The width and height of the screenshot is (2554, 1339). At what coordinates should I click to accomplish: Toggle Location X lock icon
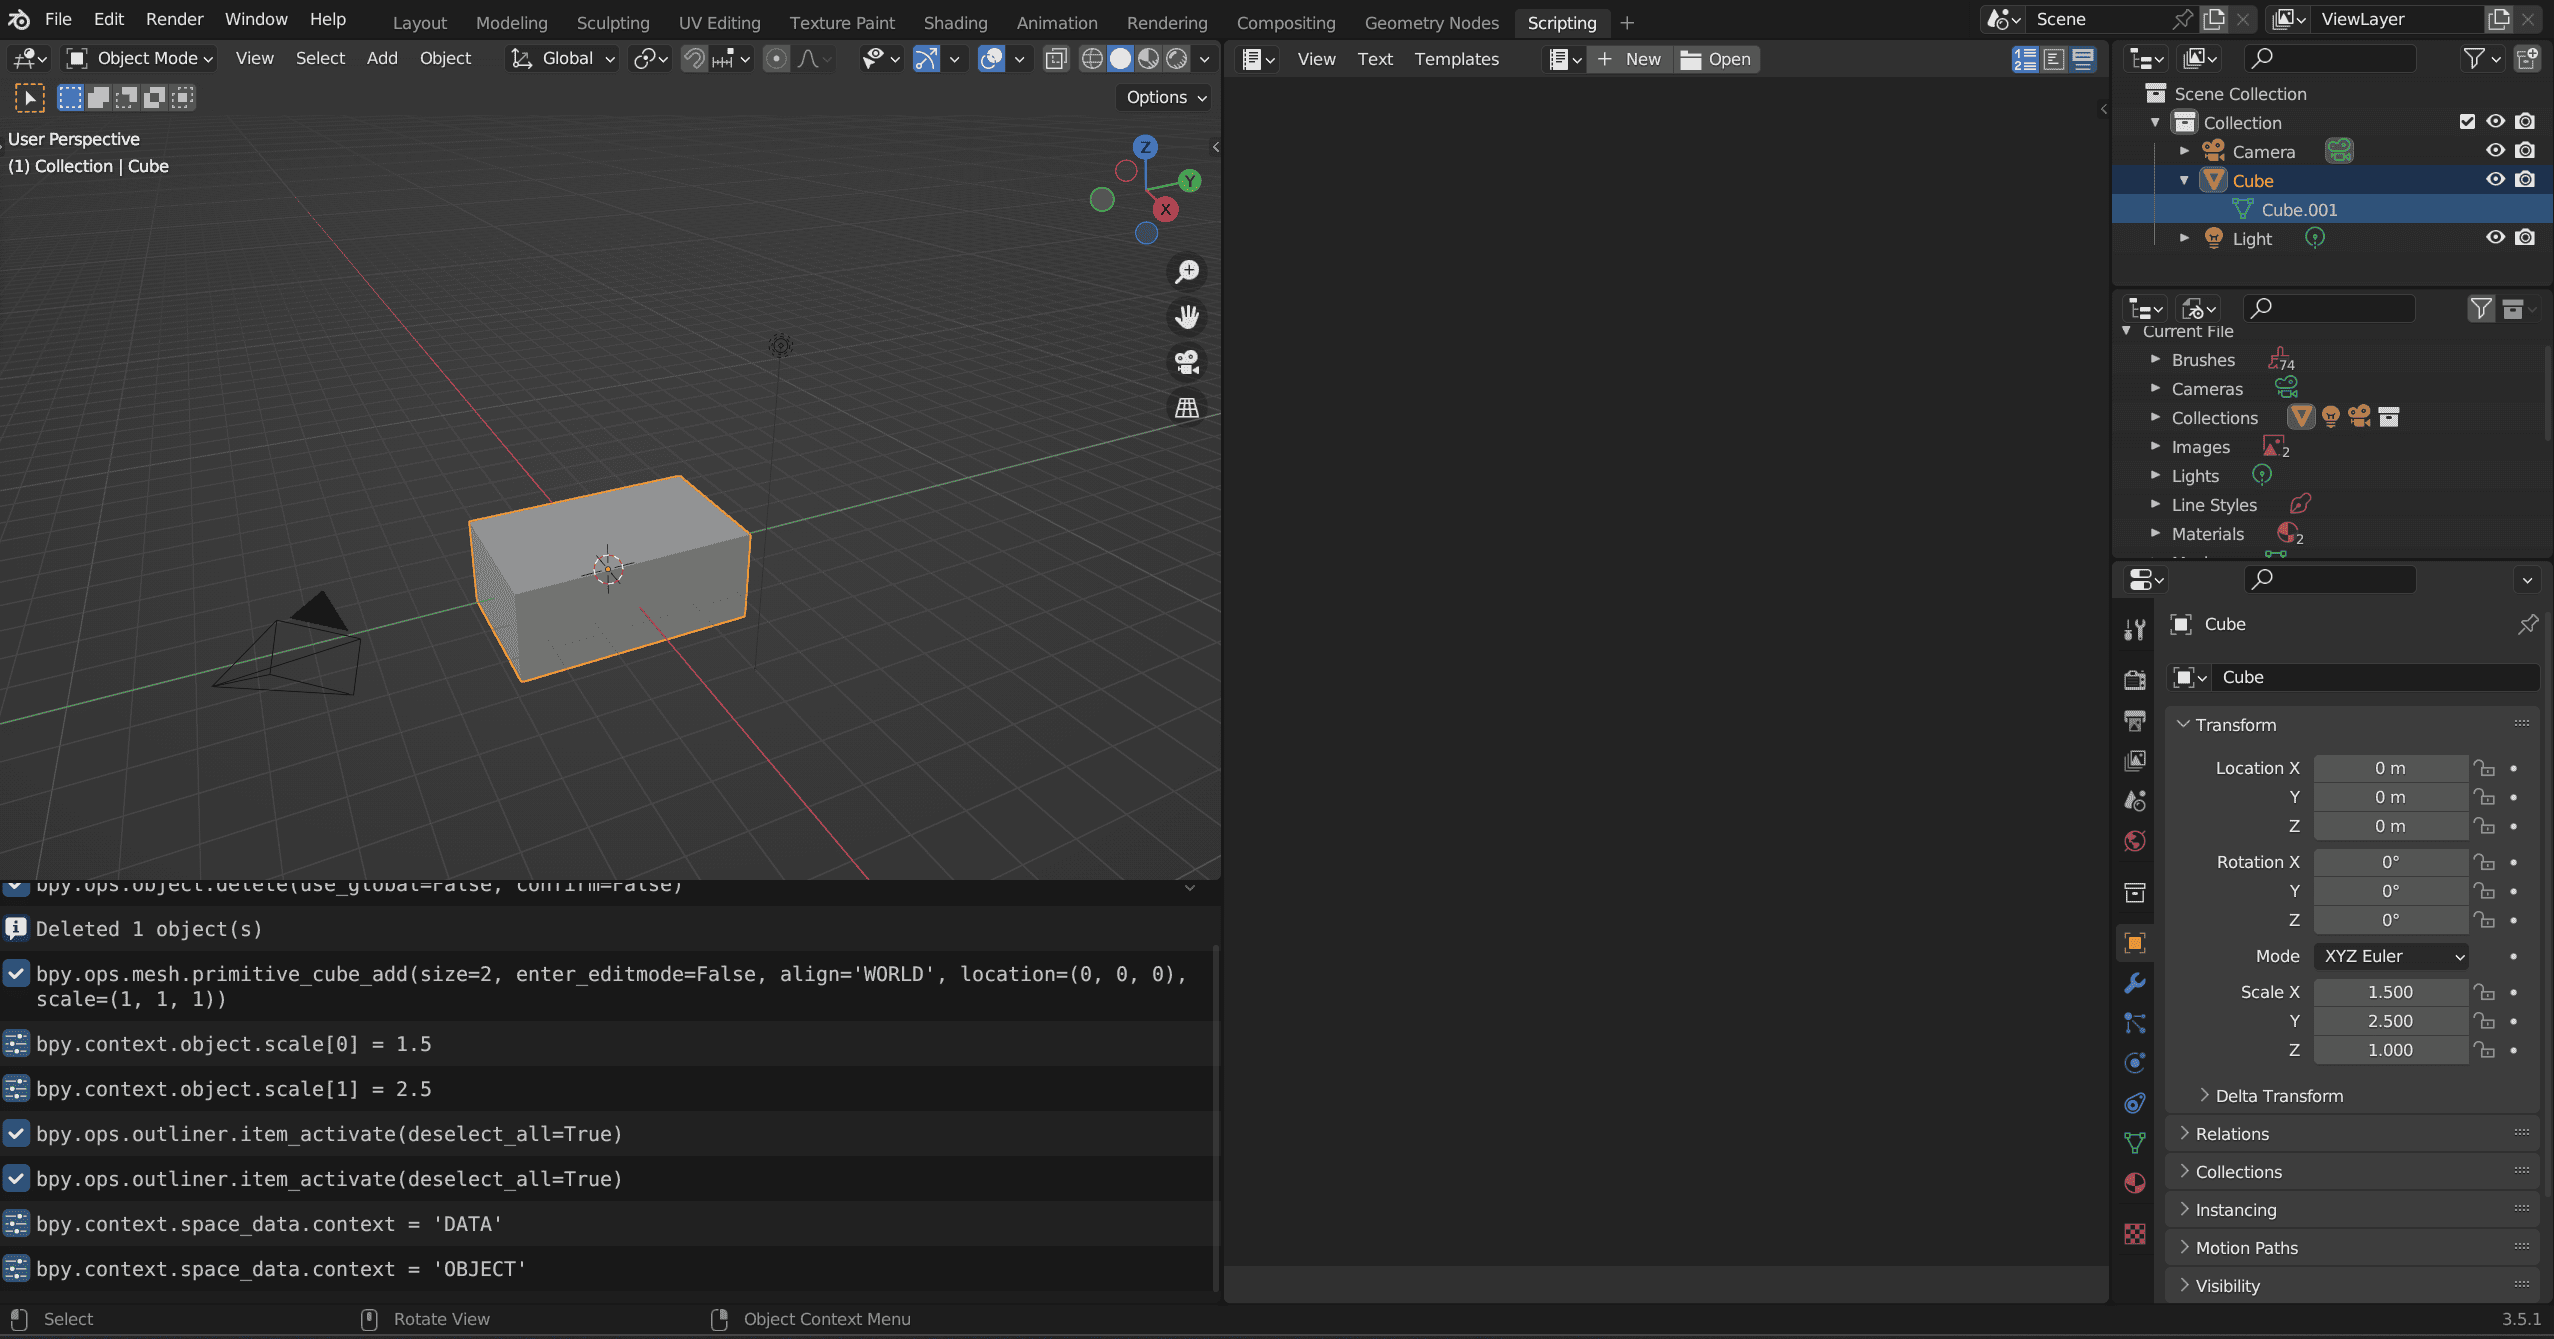click(x=2485, y=768)
